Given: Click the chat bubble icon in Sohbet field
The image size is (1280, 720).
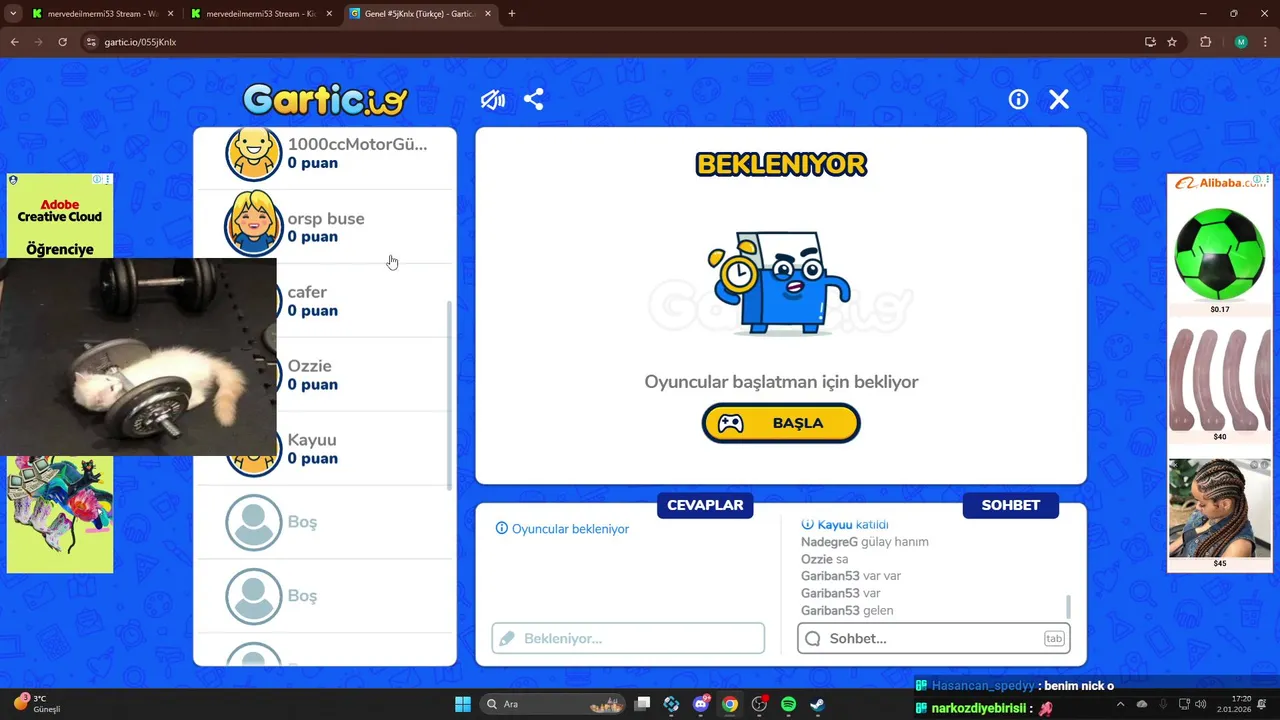Looking at the screenshot, I should click(x=813, y=638).
